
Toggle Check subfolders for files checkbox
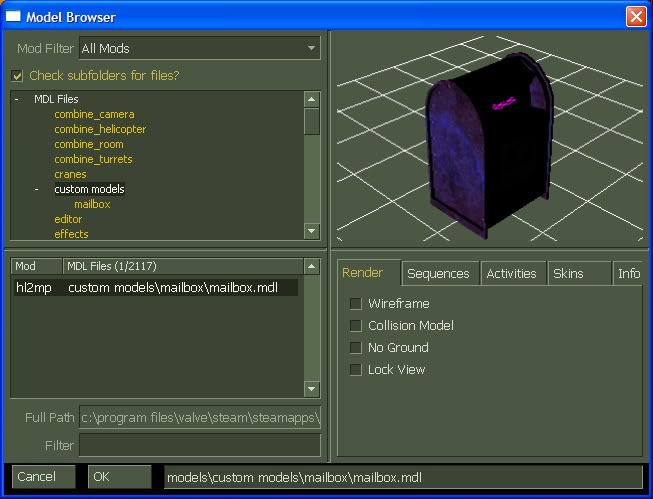point(17,76)
